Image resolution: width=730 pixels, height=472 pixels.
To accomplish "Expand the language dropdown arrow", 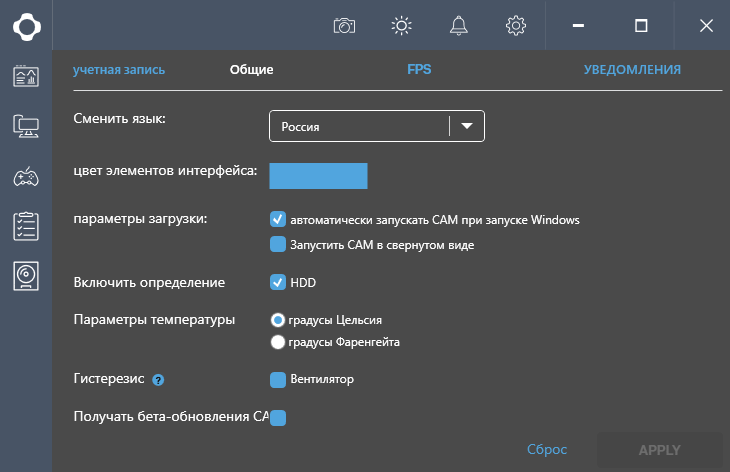I will [x=467, y=127].
